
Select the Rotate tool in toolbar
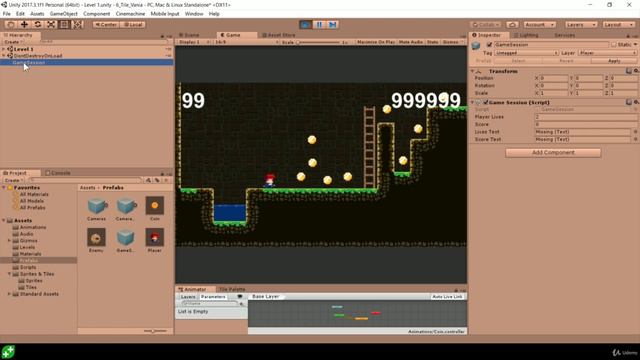click(38, 24)
